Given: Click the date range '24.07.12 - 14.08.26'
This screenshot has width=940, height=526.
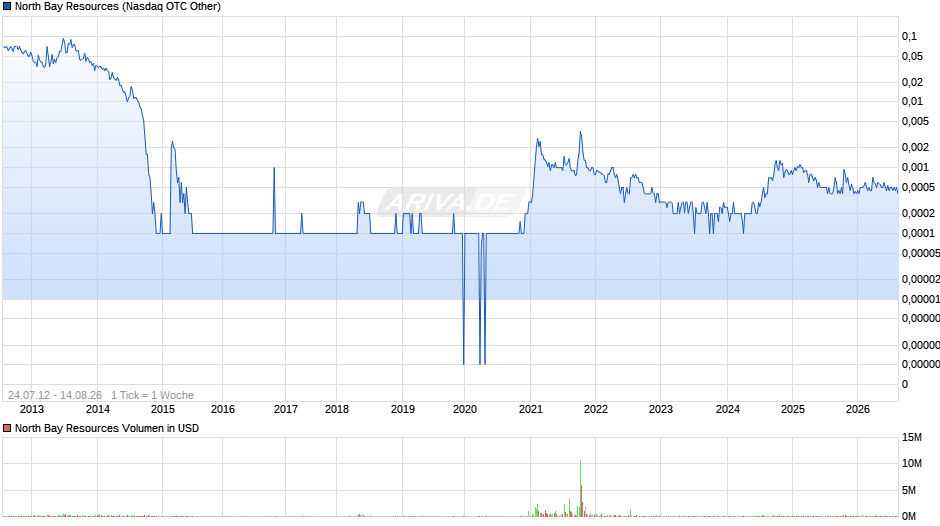Looking at the screenshot, I should pyautogui.click(x=55, y=395).
